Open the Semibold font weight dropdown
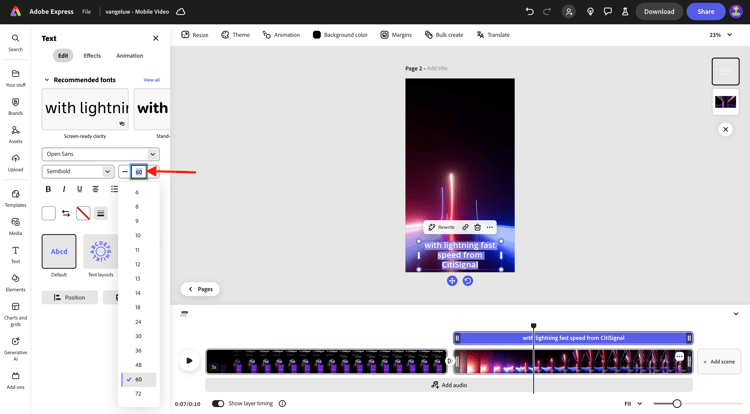This screenshot has width=750, height=414. [x=78, y=171]
